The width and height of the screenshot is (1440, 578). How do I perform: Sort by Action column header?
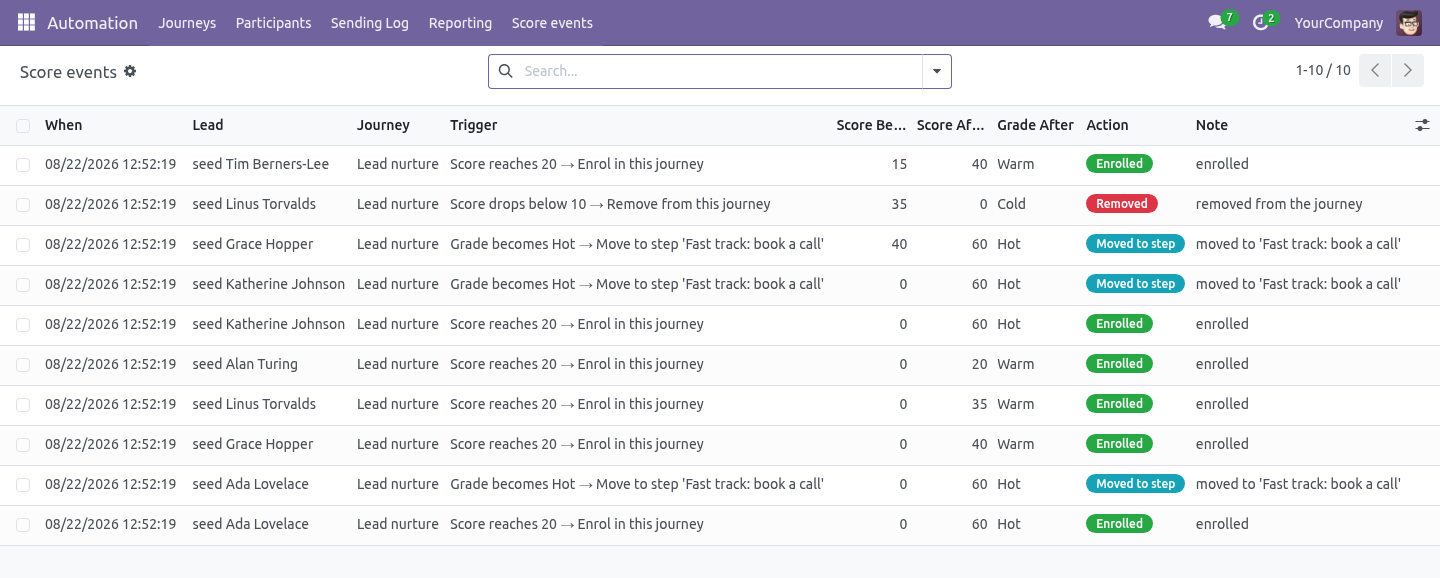[x=1107, y=125]
